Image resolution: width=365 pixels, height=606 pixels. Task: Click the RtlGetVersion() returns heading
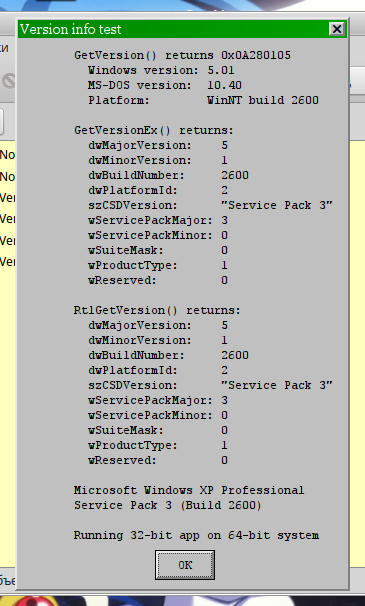pyautogui.click(x=157, y=310)
